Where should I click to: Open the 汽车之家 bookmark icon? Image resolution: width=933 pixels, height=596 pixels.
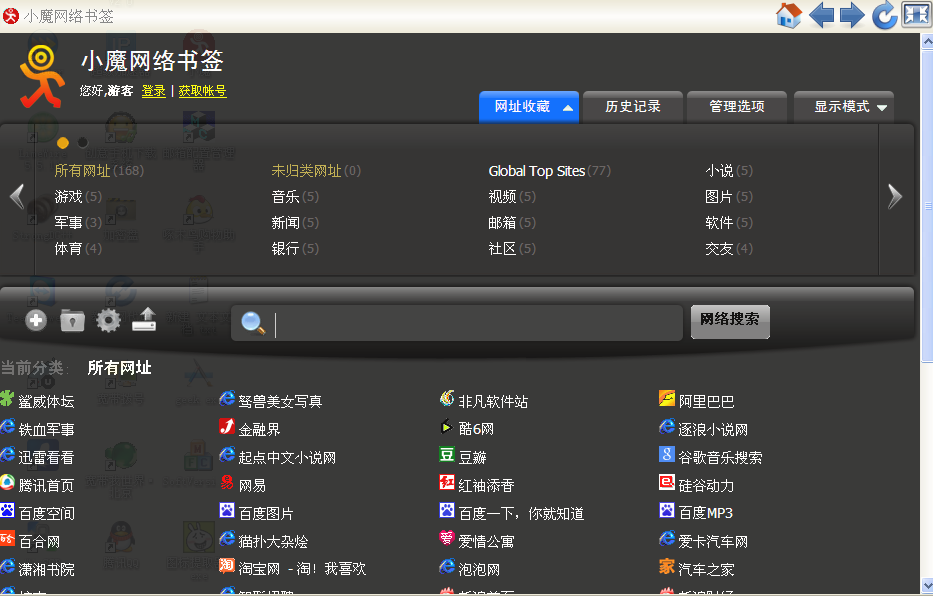tap(667, 566)
